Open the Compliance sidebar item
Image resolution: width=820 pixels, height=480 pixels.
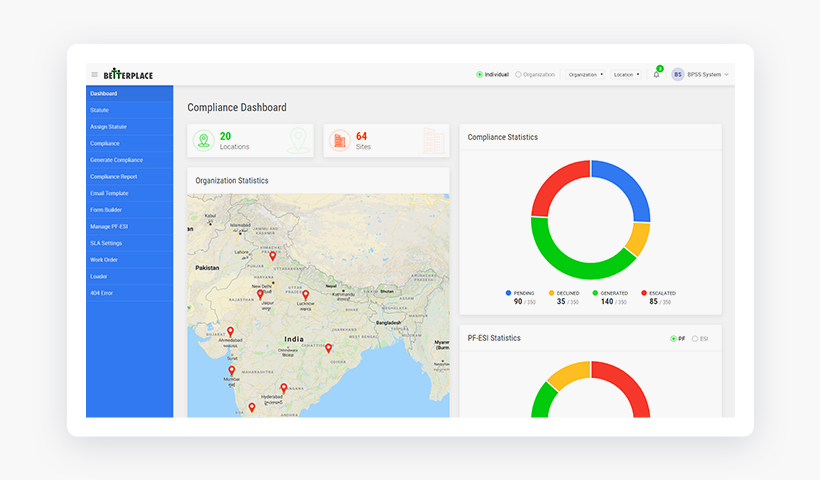(x=130, y=143)
